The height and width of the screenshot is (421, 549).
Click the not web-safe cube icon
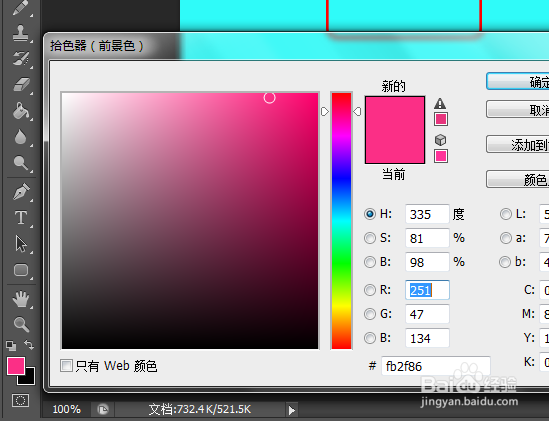440,140
